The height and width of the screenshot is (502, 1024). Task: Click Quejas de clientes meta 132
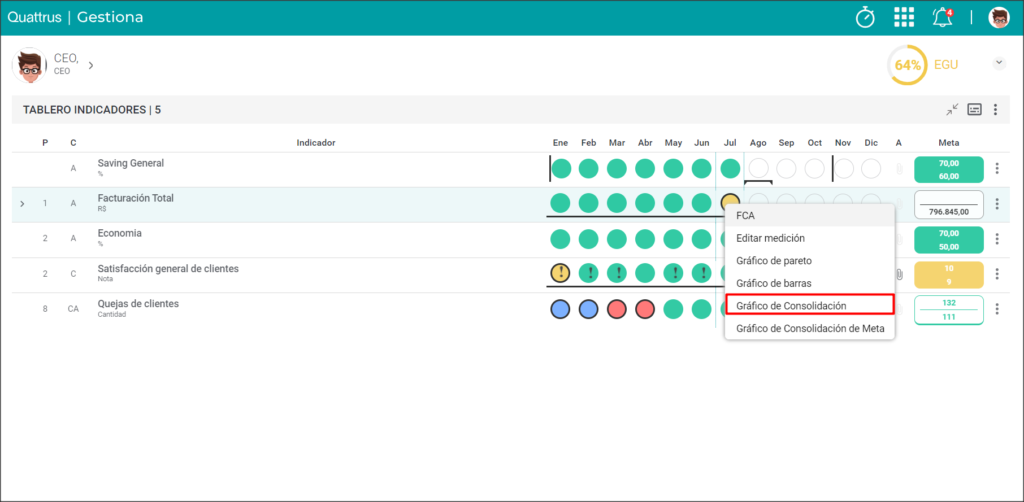click(949, 310)
